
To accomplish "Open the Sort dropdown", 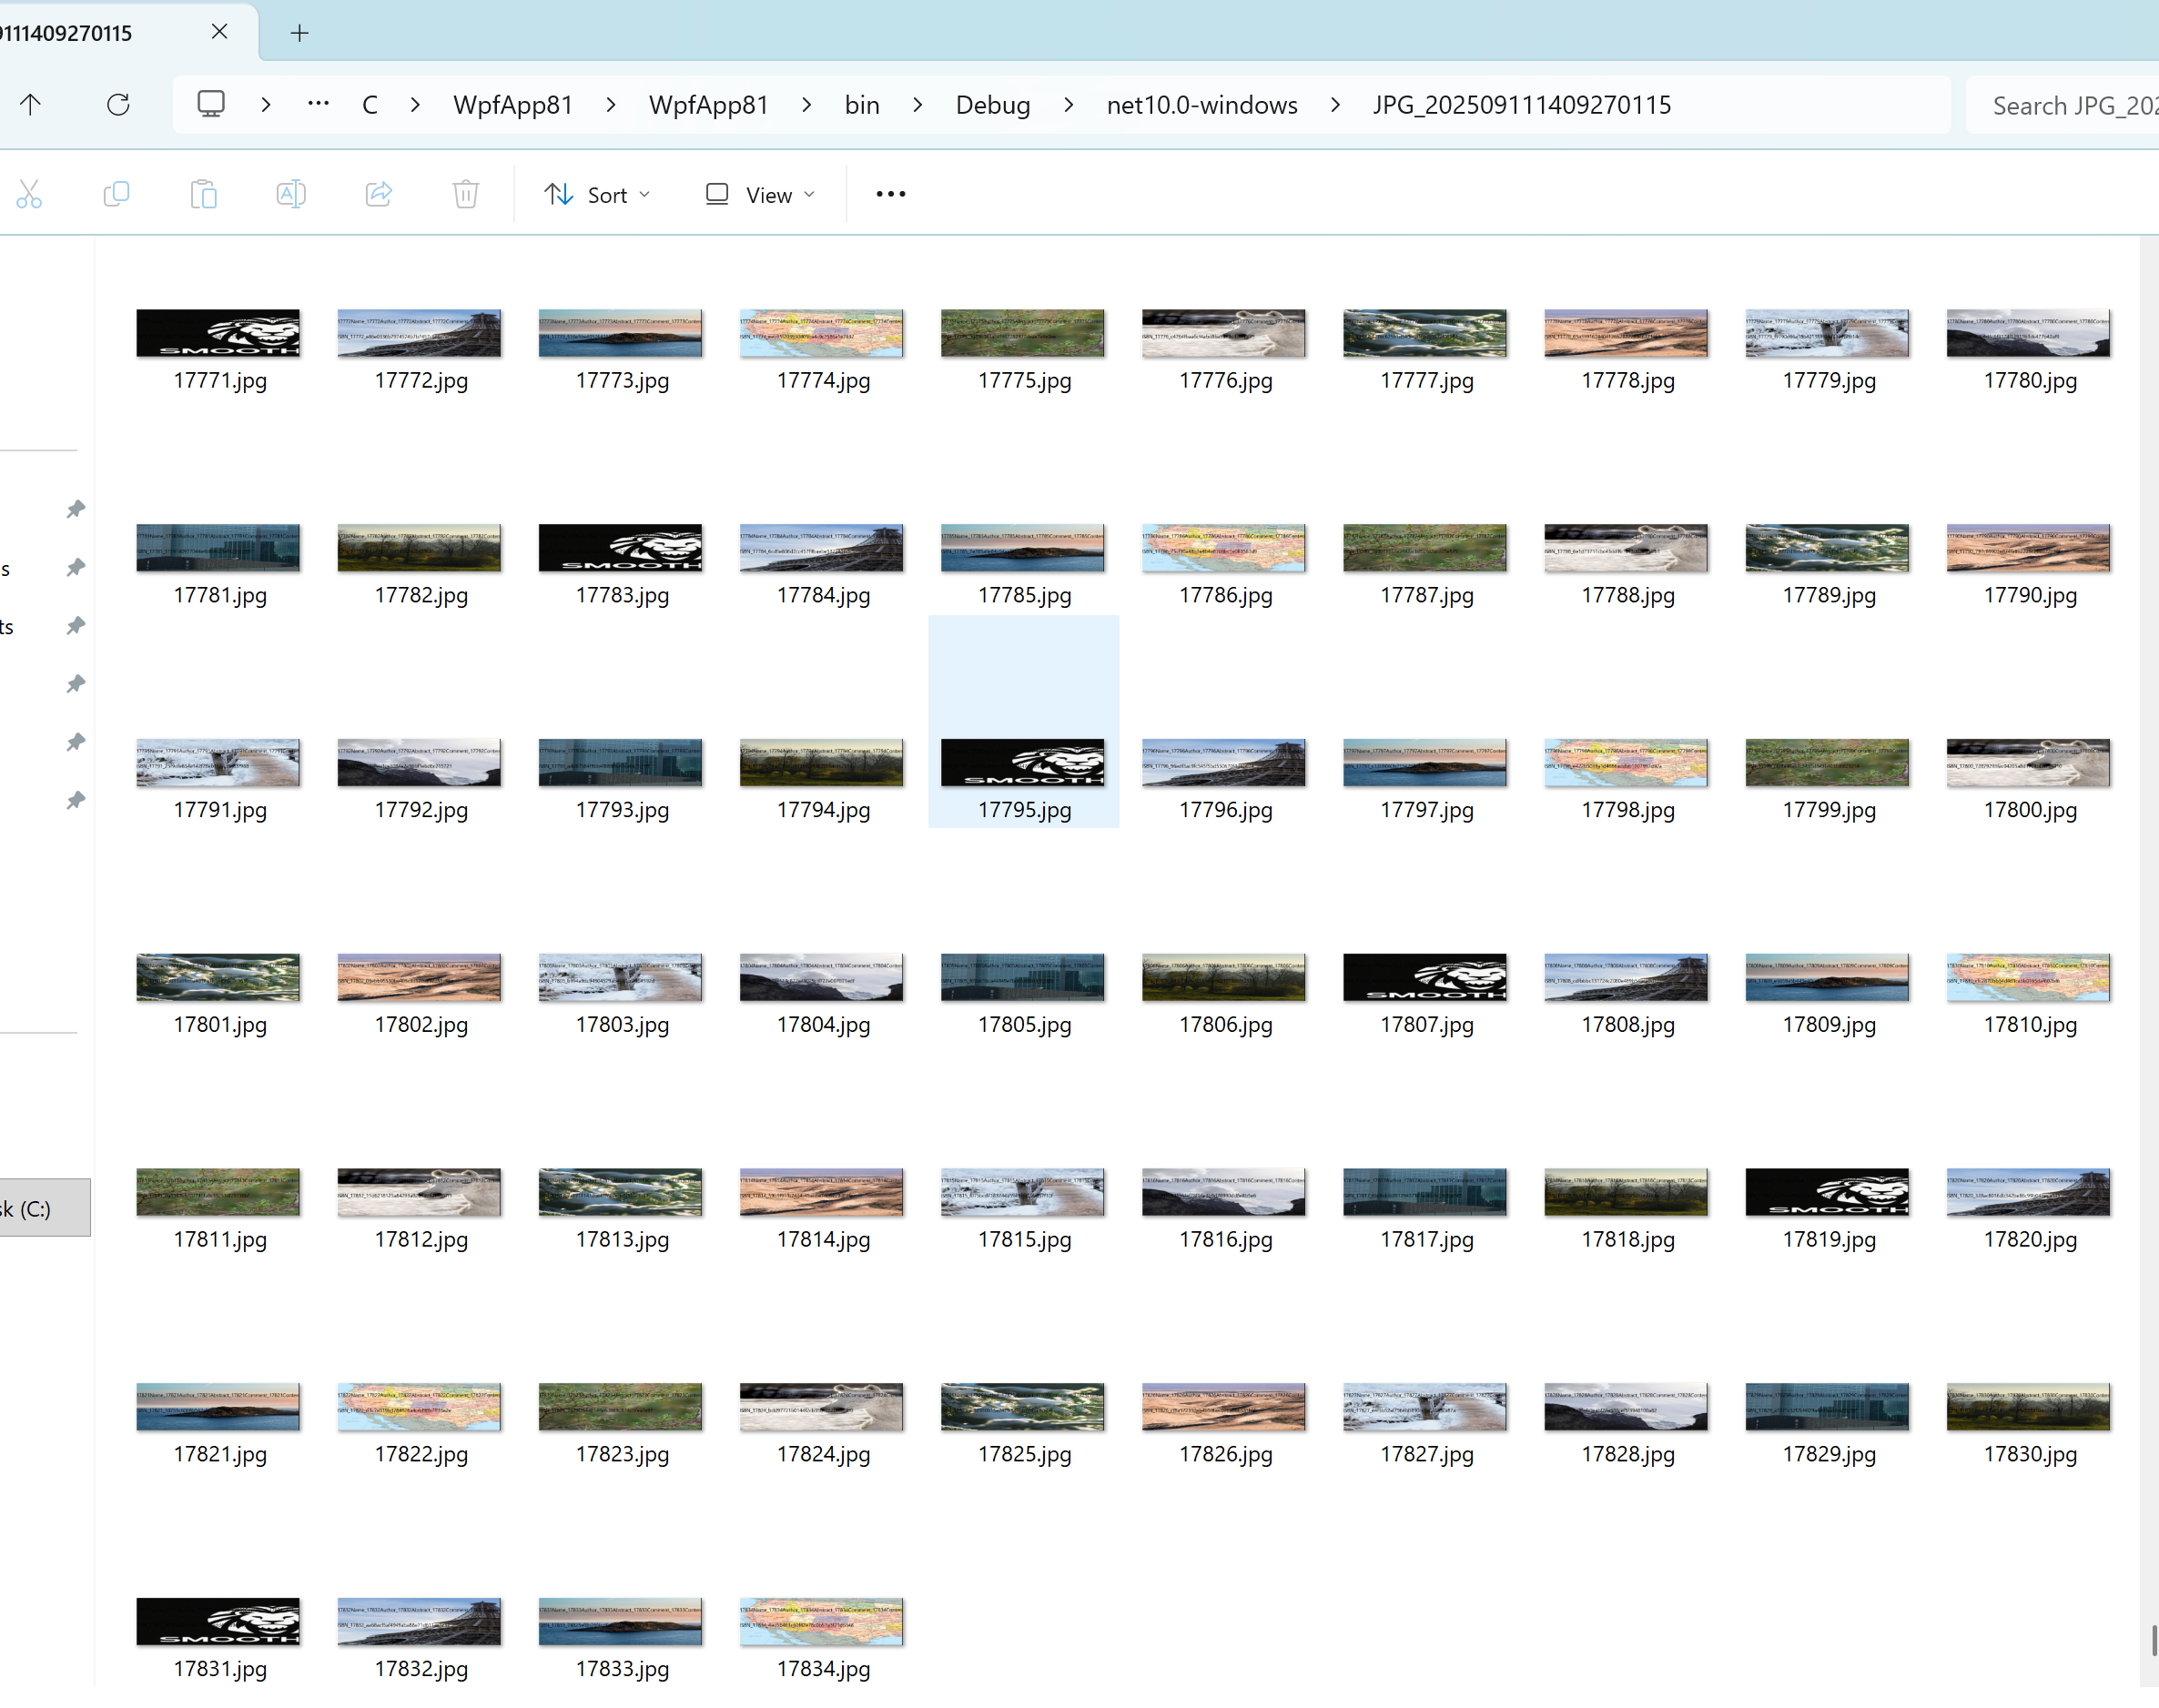I will [597, 194].
